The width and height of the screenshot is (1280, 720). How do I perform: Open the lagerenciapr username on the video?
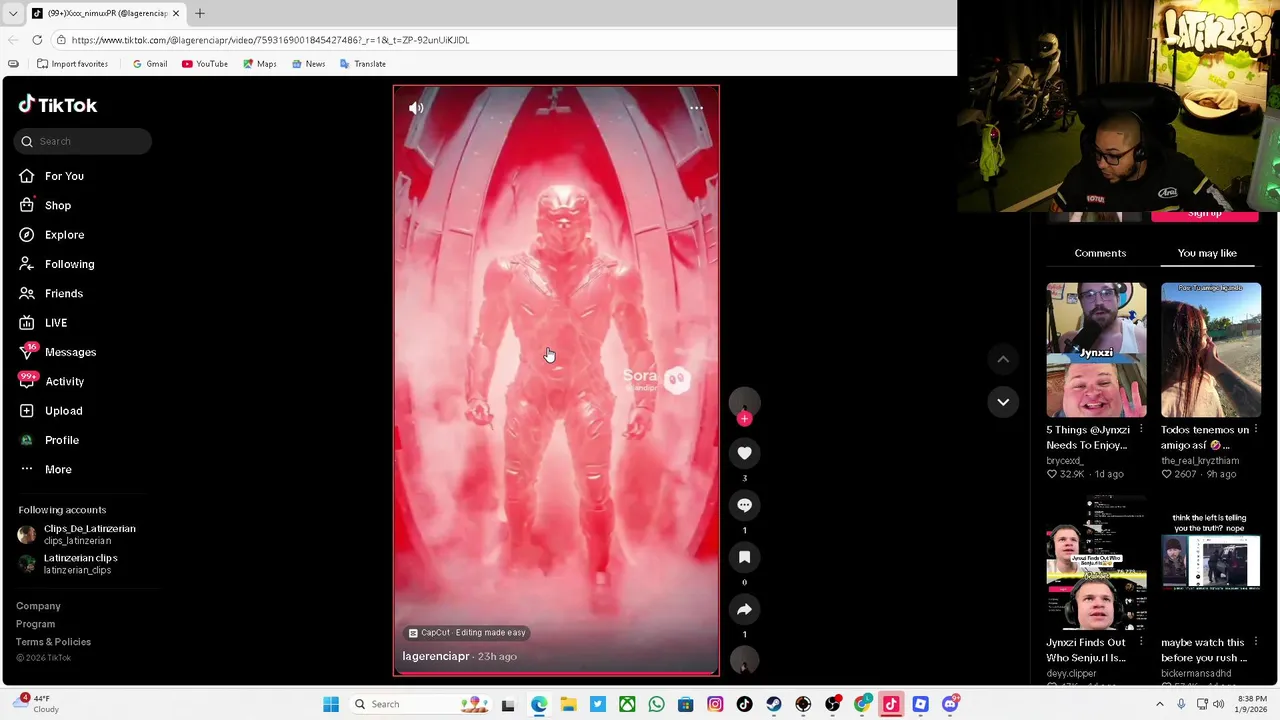click(x=436, y=656)
